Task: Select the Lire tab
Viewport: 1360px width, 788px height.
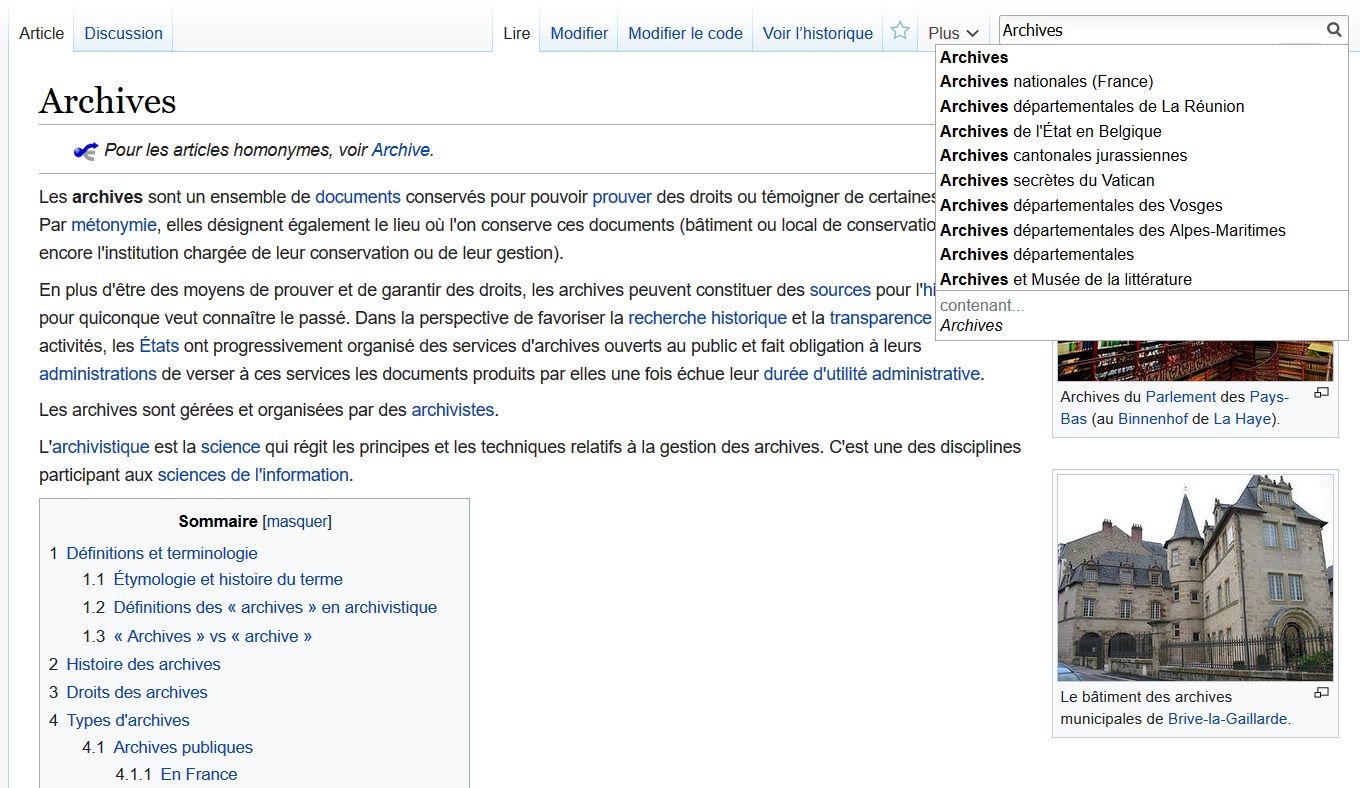Action: [x=517, y=33]
